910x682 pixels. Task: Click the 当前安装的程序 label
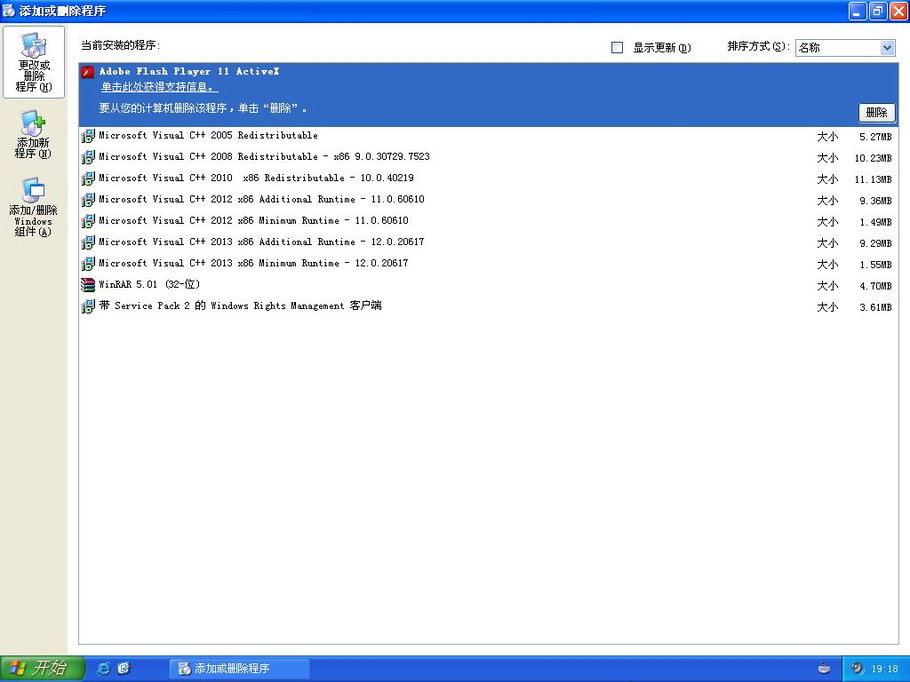point(120,45)
